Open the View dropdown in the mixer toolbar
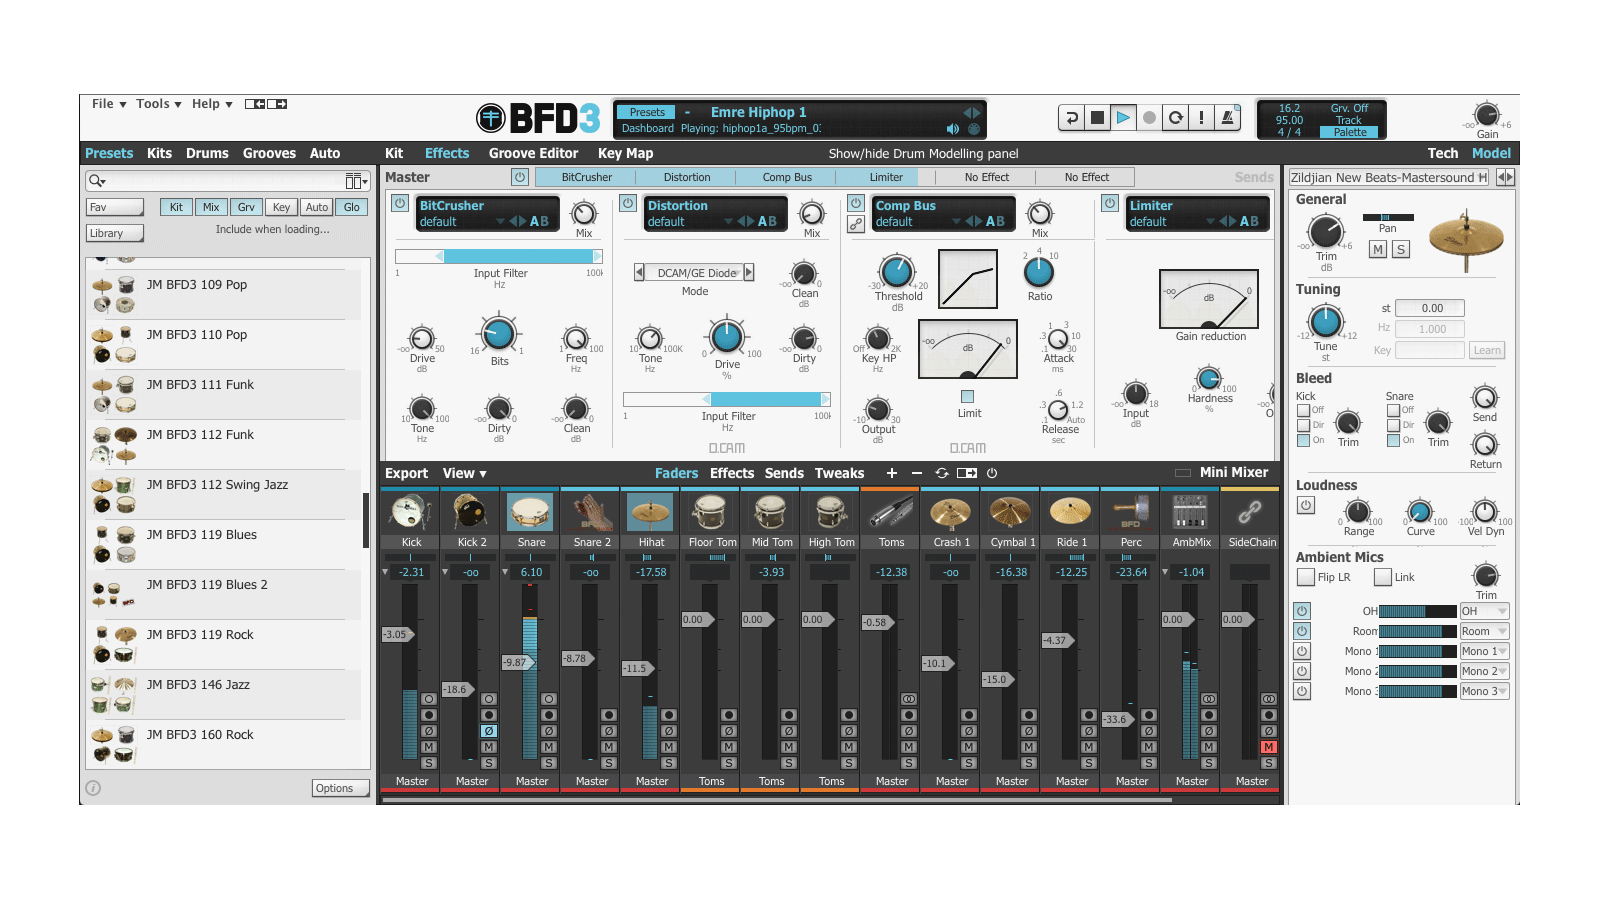This screenshot has height=900, width=1600. (466, 473)
